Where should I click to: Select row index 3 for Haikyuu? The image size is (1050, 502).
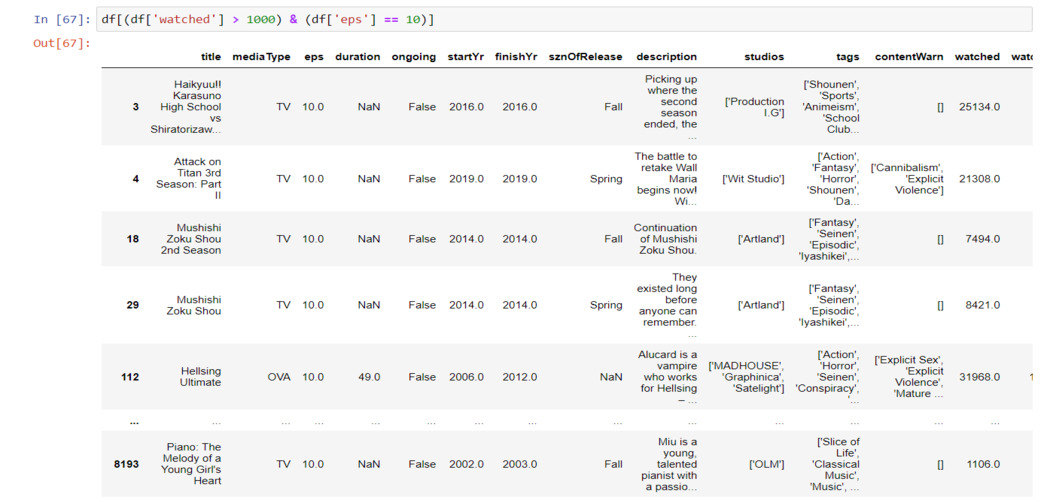point(136,107)
